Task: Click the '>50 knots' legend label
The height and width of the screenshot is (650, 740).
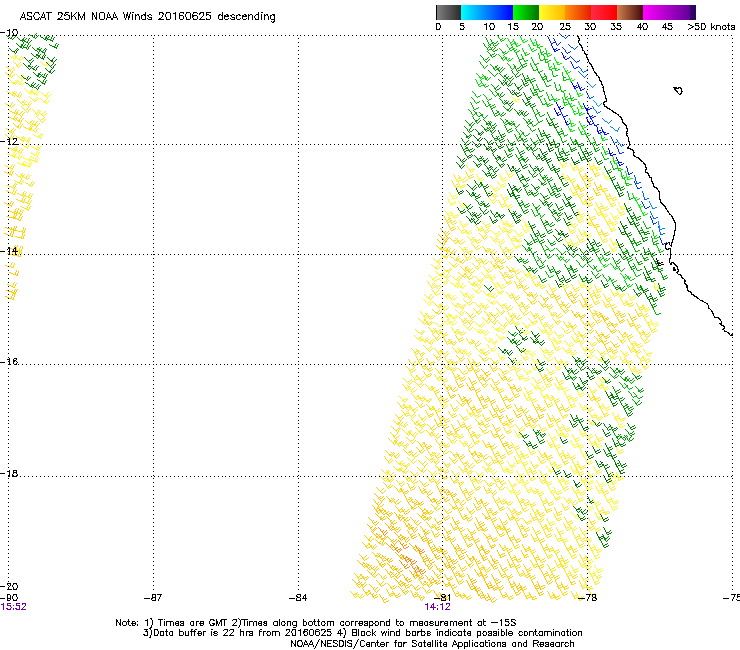Action: (711, 27)
